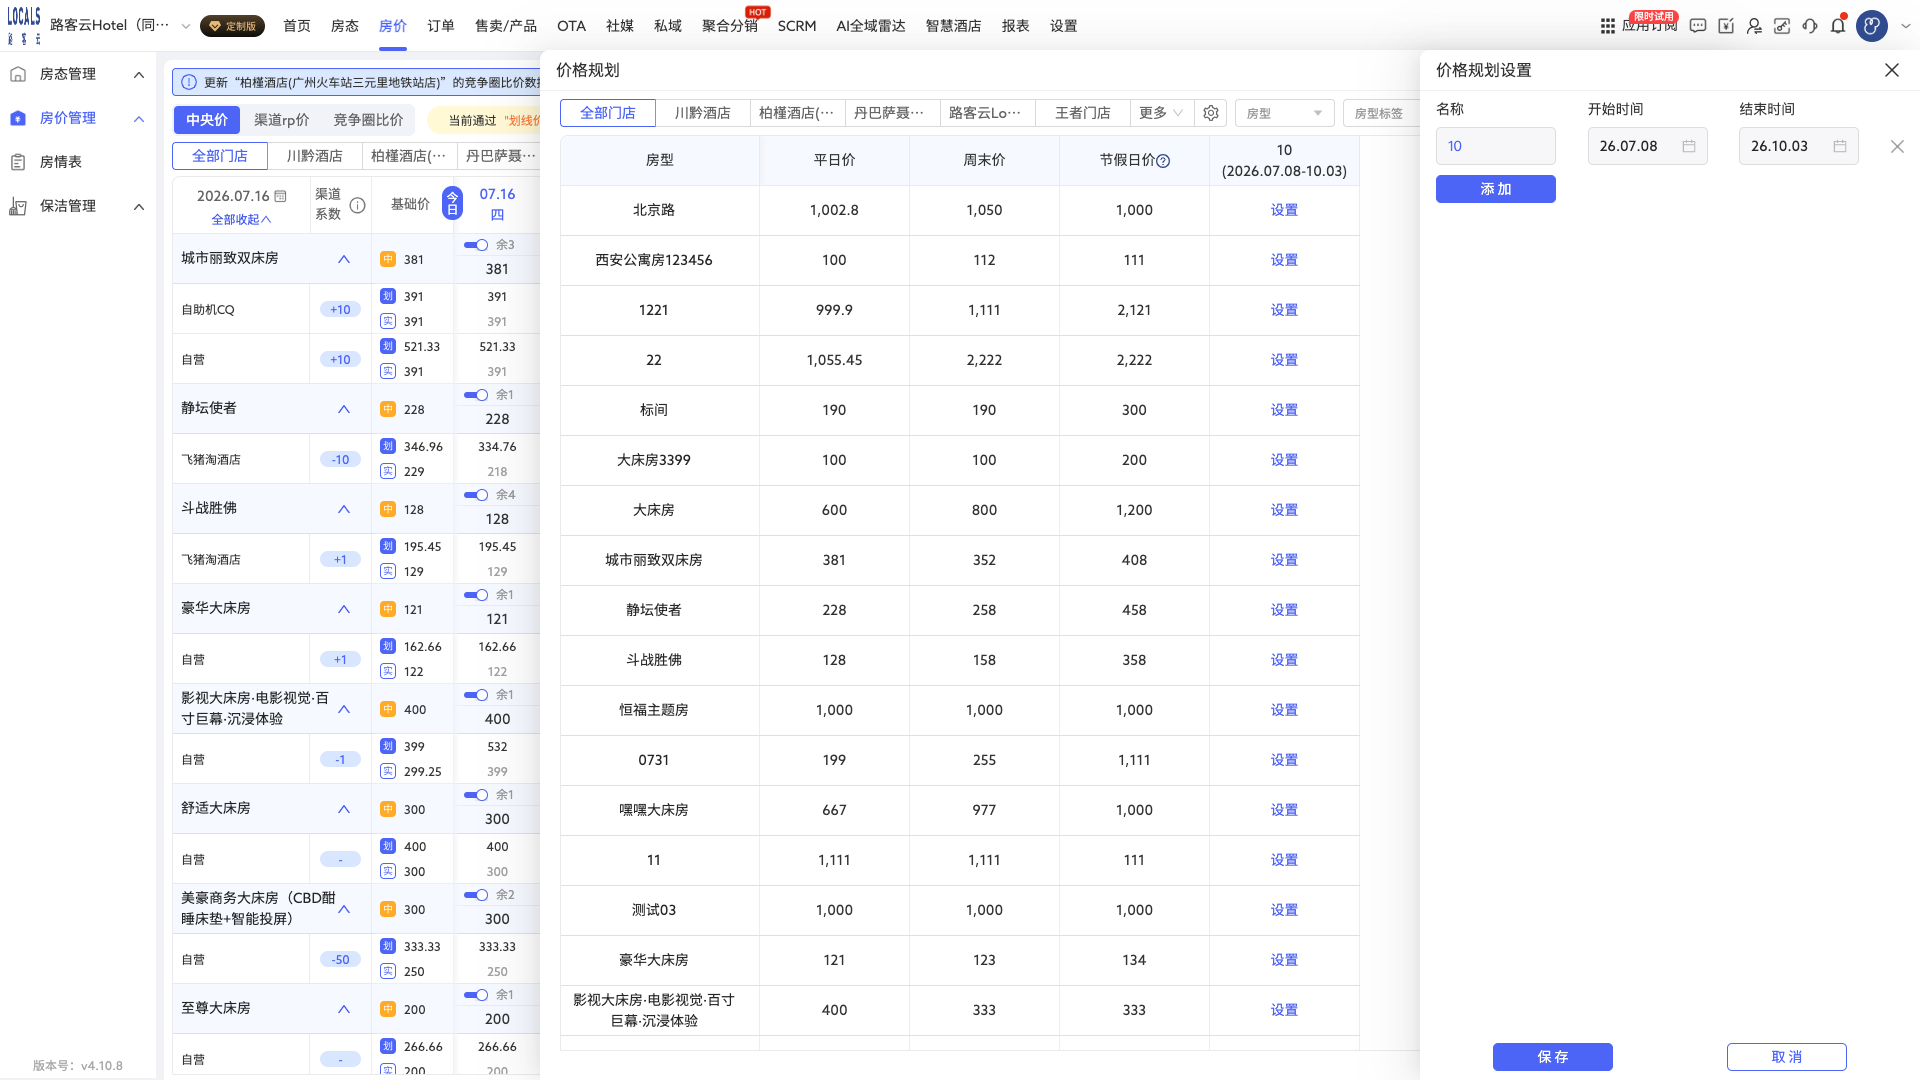The height and width of the screenshot is (1080, 1920).
Task: Collapse the 静坛使者 row
Action: point(344,409)
